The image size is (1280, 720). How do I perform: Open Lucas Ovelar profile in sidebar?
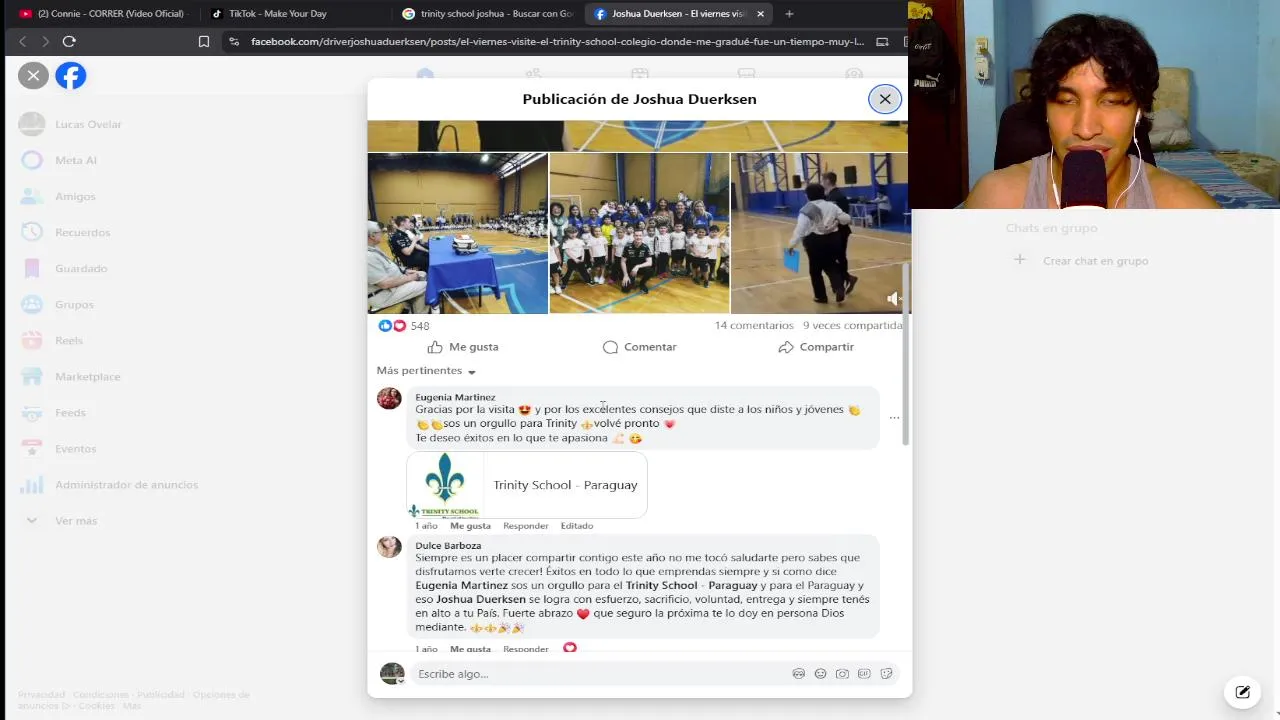pyautogui.click(x=88, y=124)
